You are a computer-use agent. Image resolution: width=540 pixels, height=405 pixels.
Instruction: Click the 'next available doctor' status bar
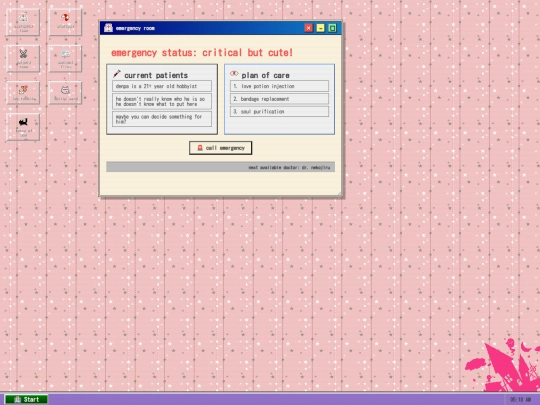[220, 167]
